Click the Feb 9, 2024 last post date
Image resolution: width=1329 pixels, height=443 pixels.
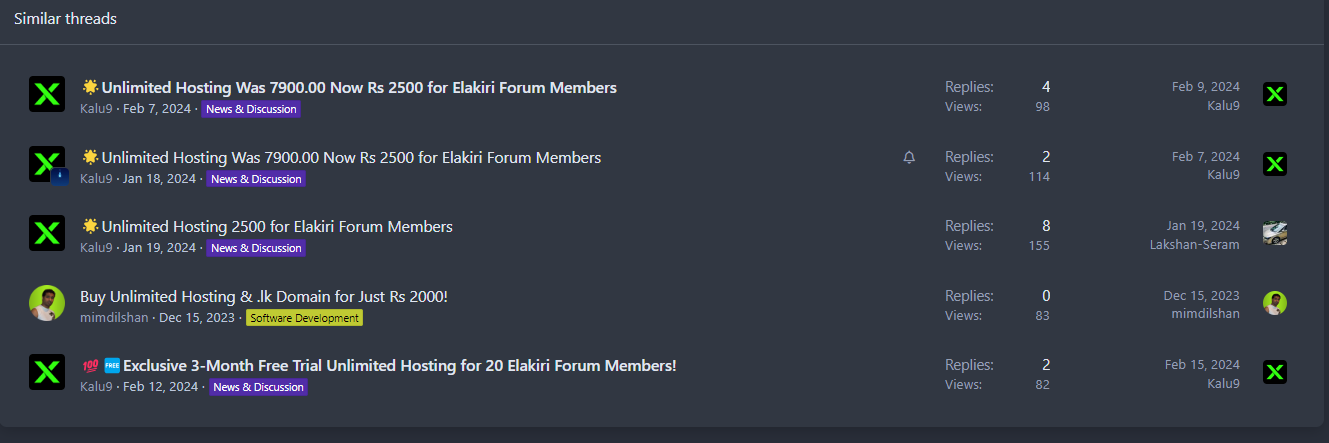(x=1206, y=87)
